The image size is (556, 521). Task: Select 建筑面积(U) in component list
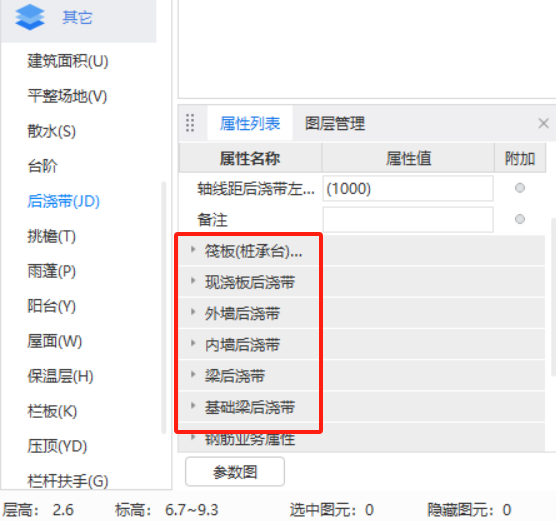click(x=68, y=61)
